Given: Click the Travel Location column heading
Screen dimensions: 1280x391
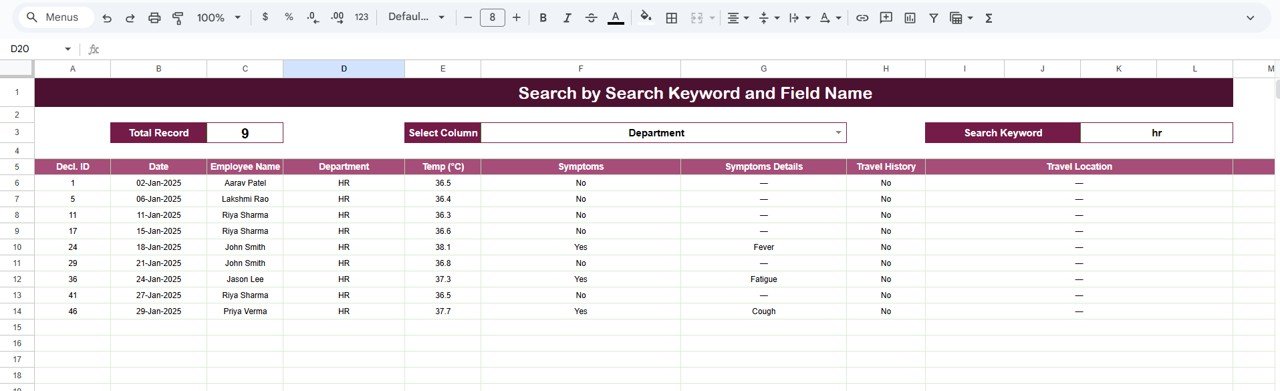Looking at the screenshot, I should pyautogui.click(x=1079, y=167).
